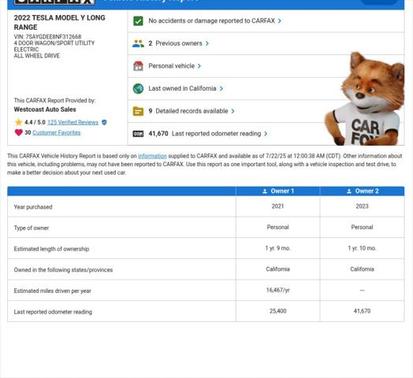Expand the Detailed records available chevron
This screenshot has height=378, width=413.
pos(233,111)
